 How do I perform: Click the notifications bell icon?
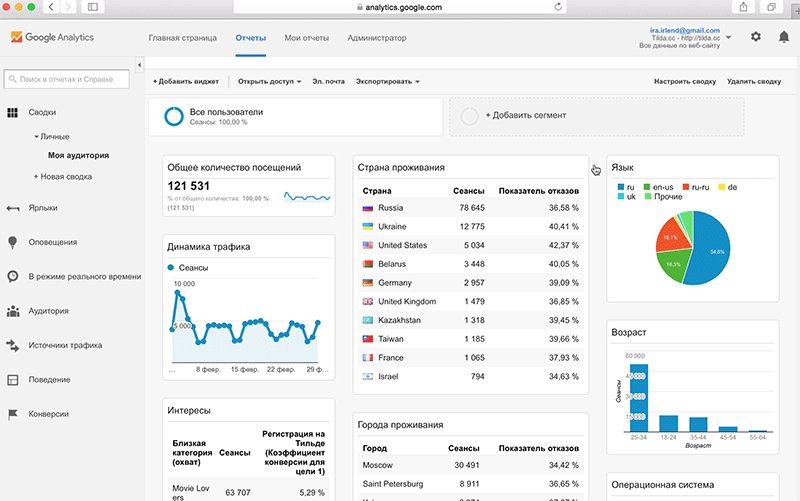click(x=783, y=37)
